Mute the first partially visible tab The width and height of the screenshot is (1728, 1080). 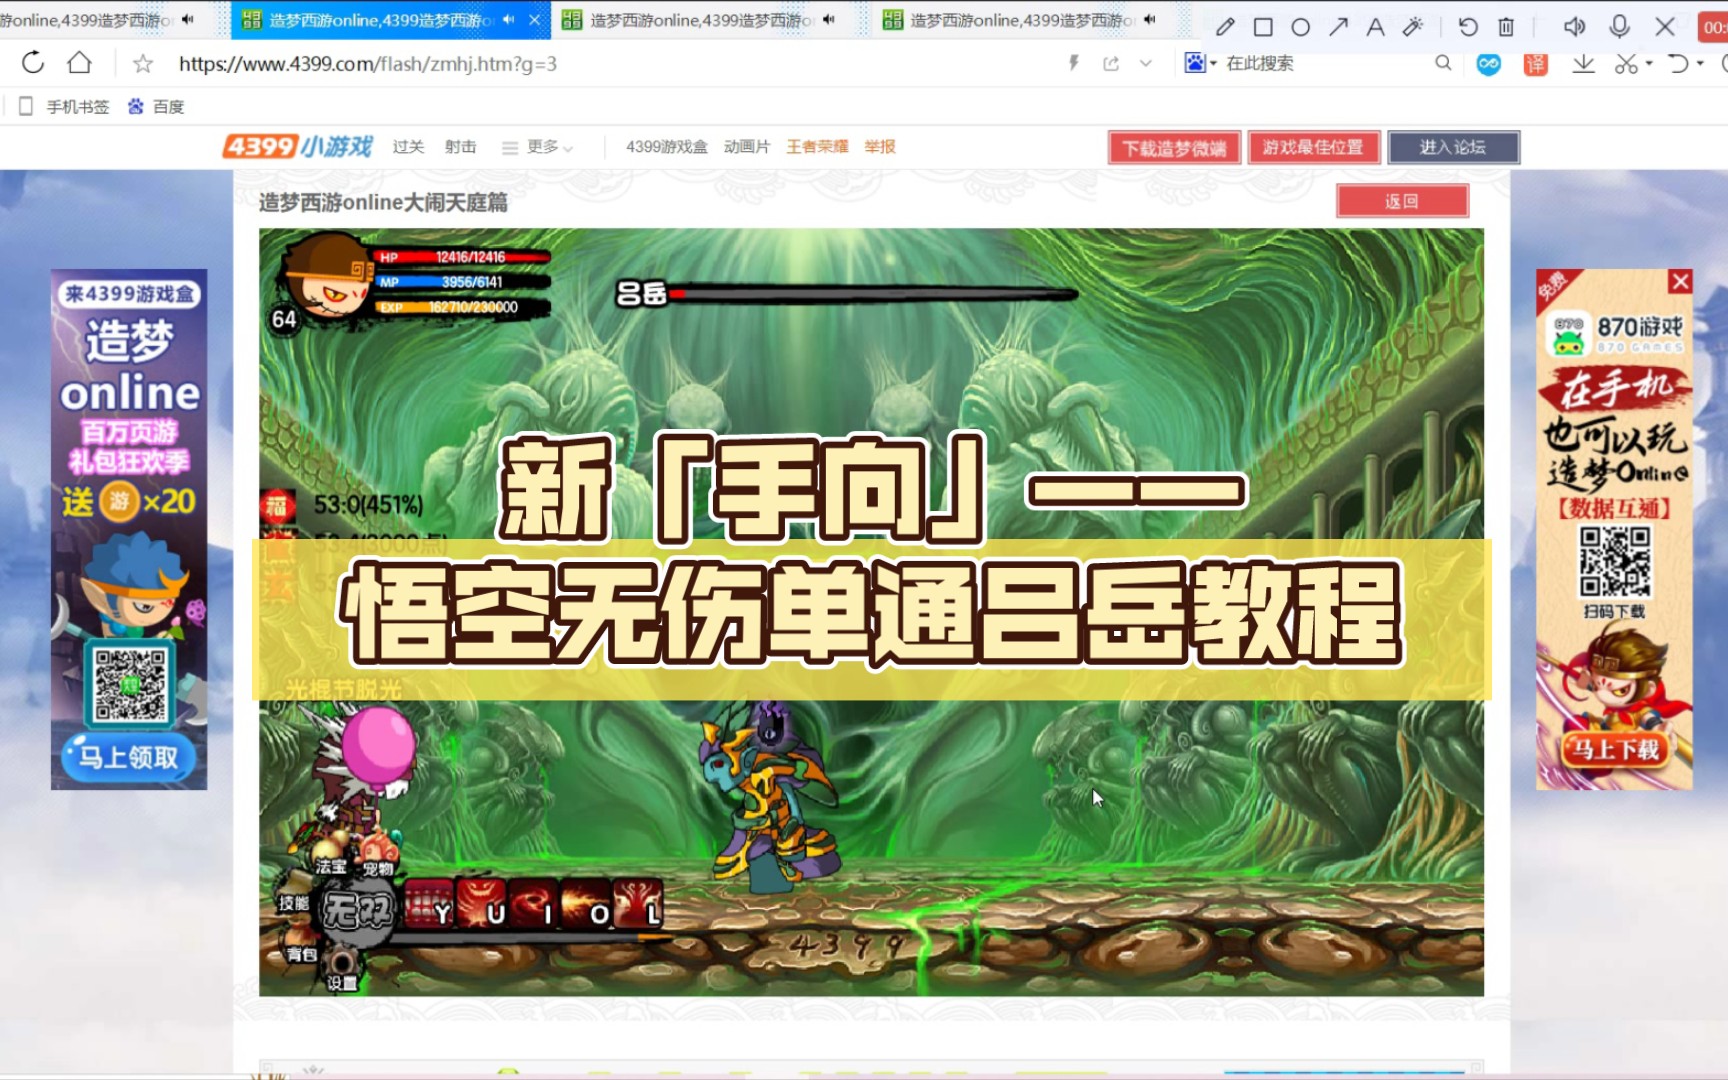tap(187, 19)
